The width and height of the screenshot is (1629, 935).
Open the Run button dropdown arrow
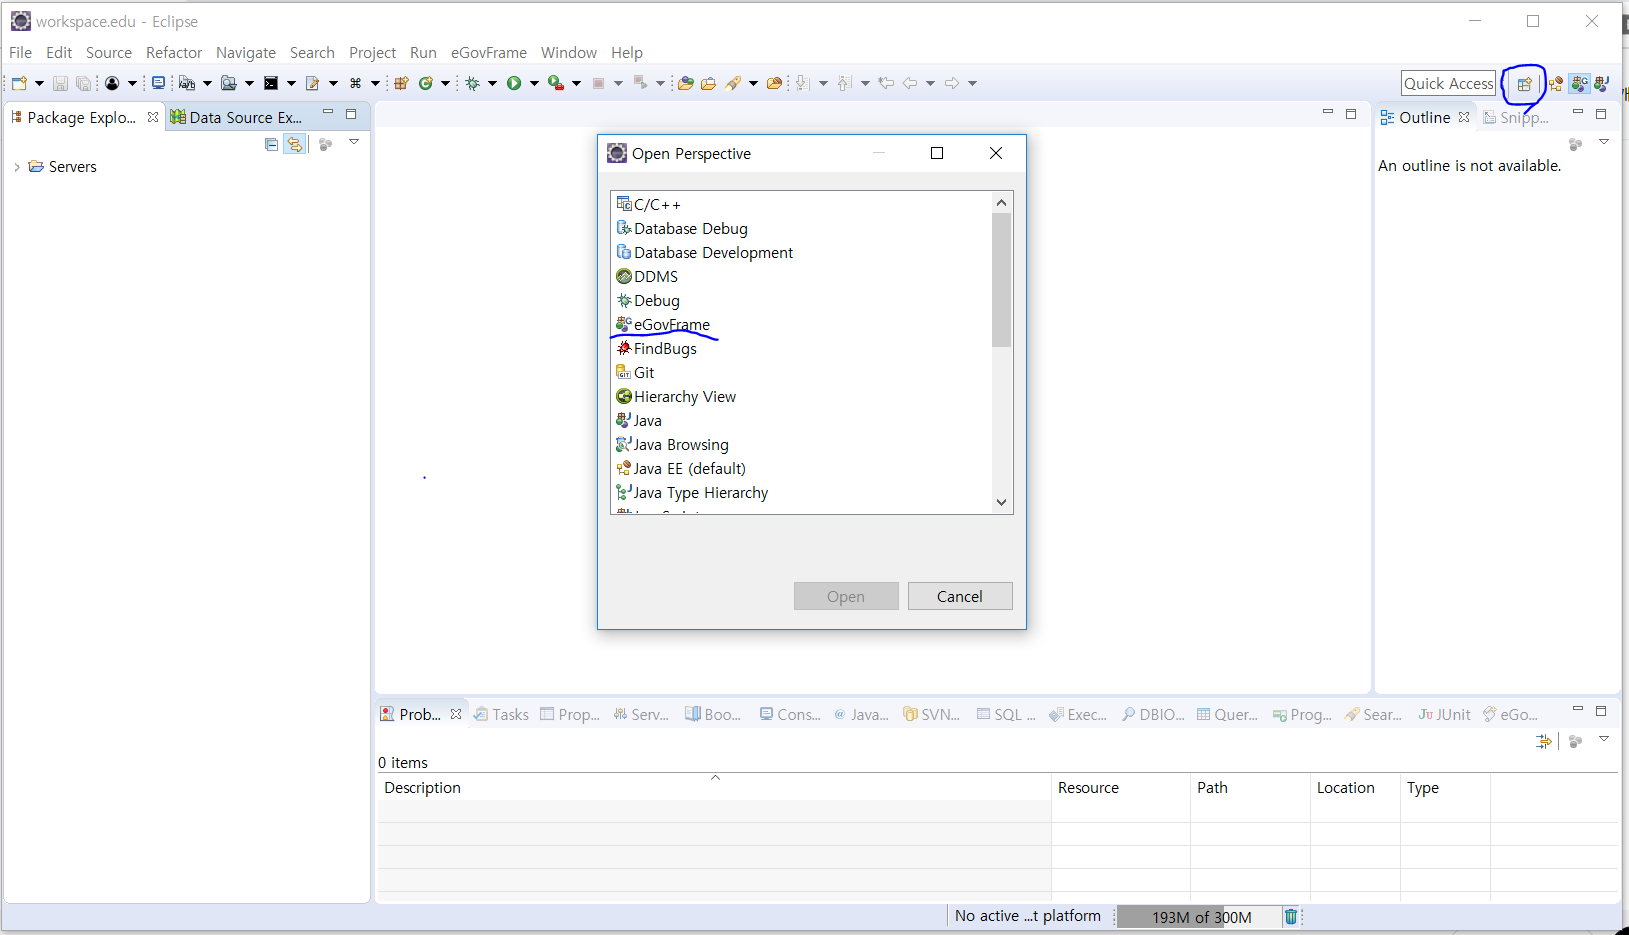[534, 83]
